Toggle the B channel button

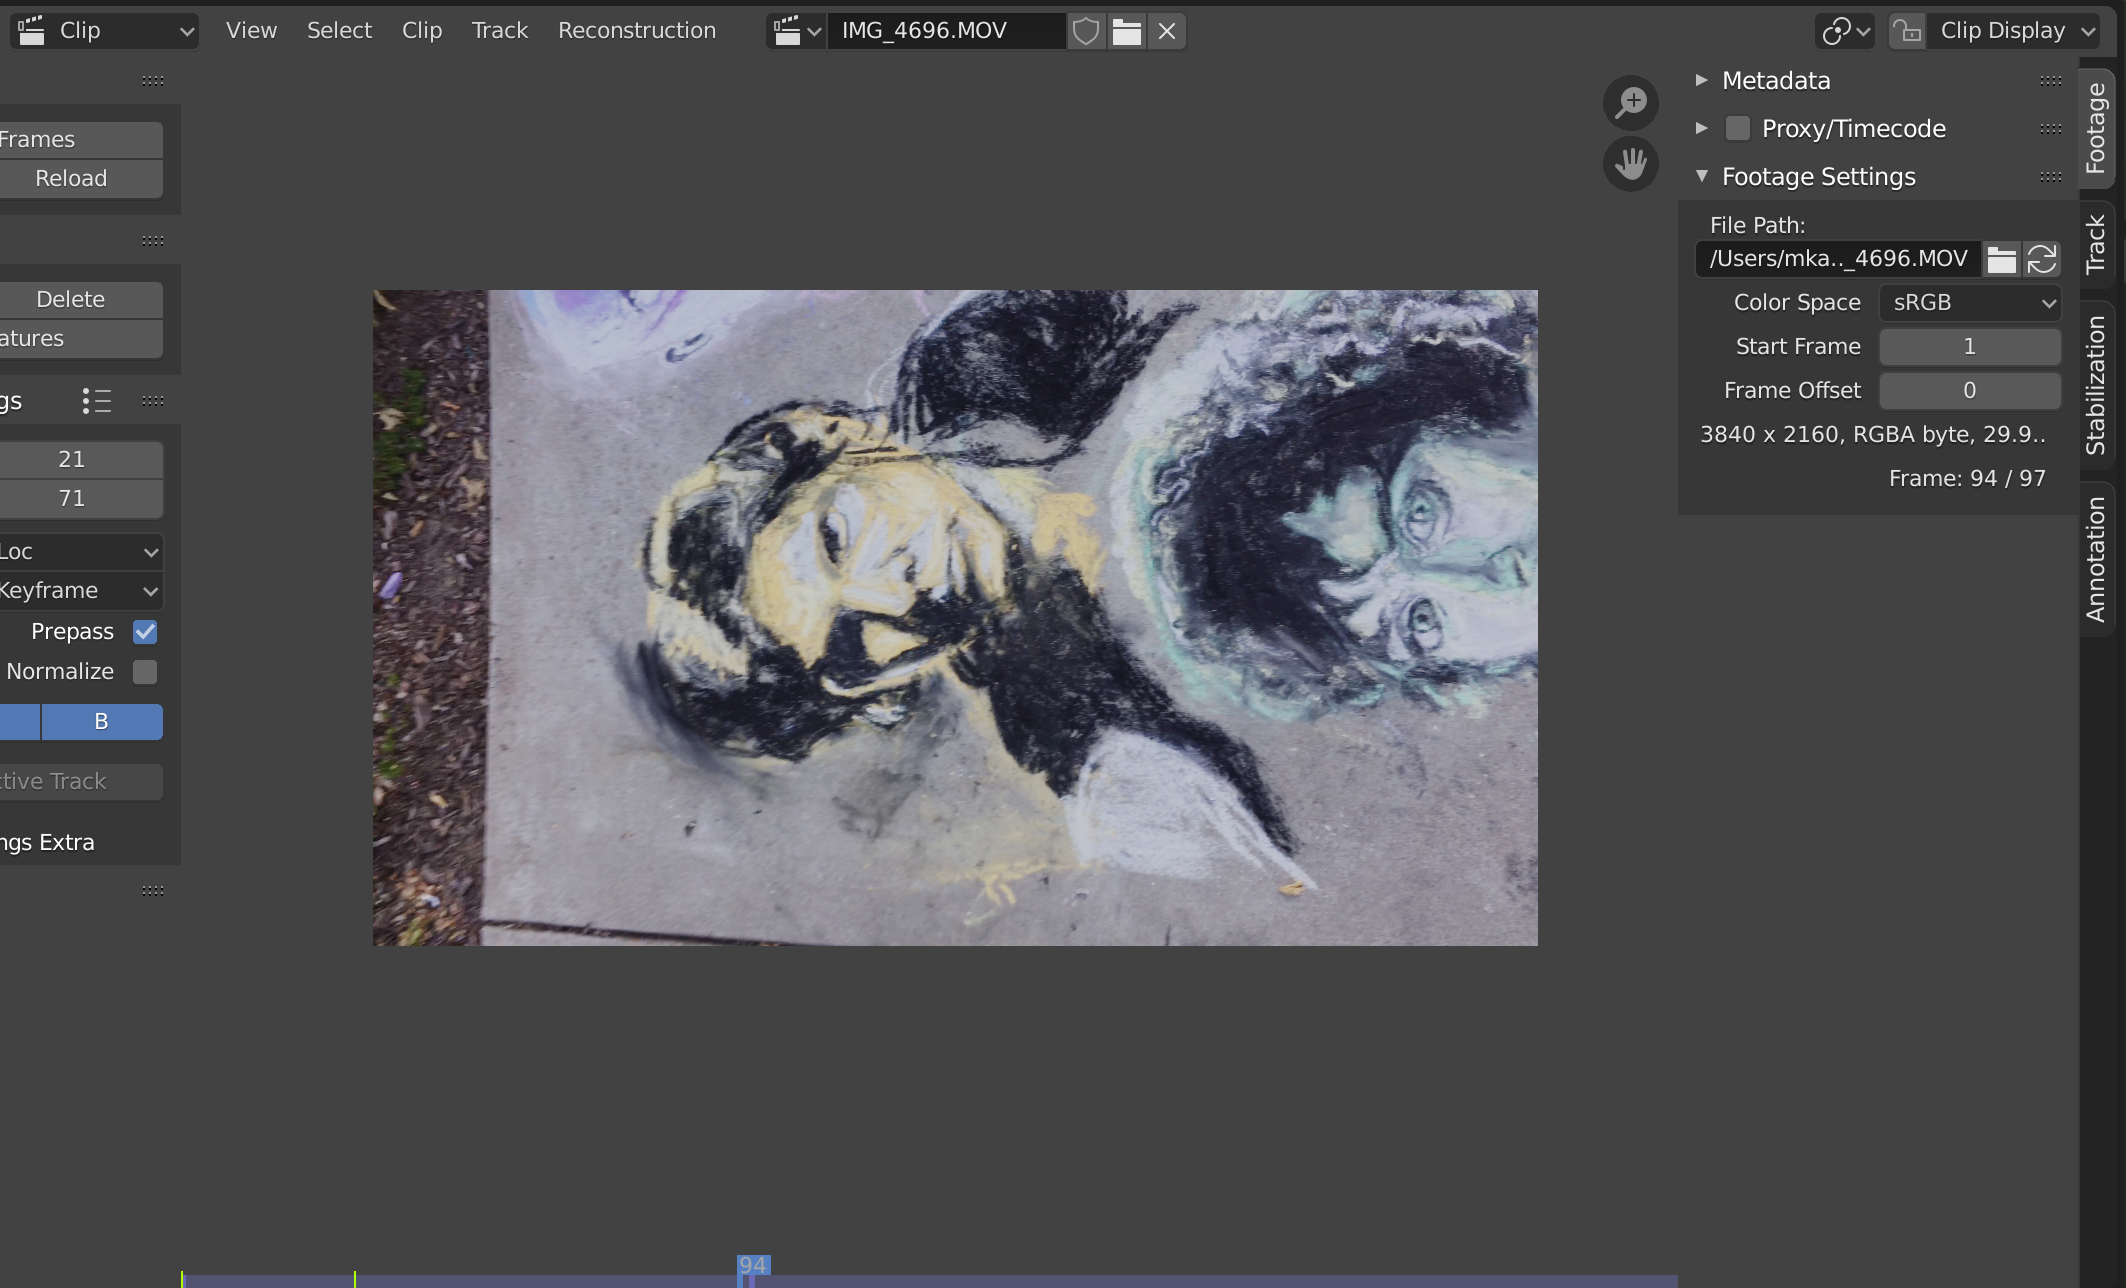(101, 722)
